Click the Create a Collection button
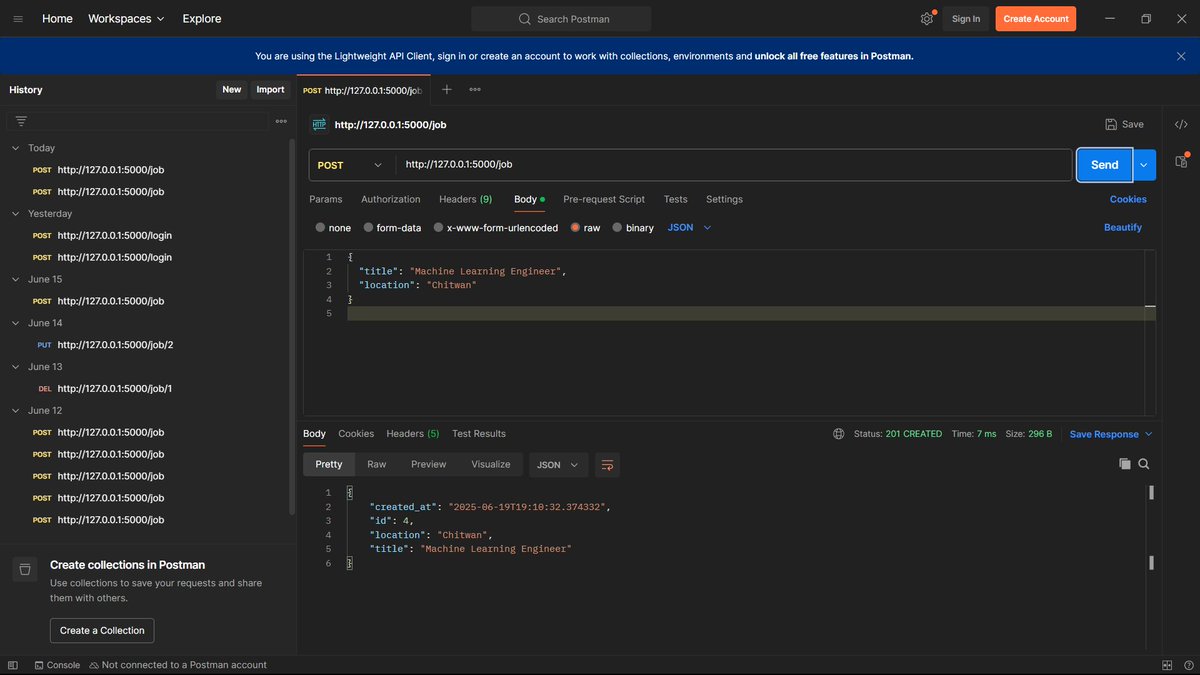This screenshot has width=1200, height=675. [x=102, y=631]
